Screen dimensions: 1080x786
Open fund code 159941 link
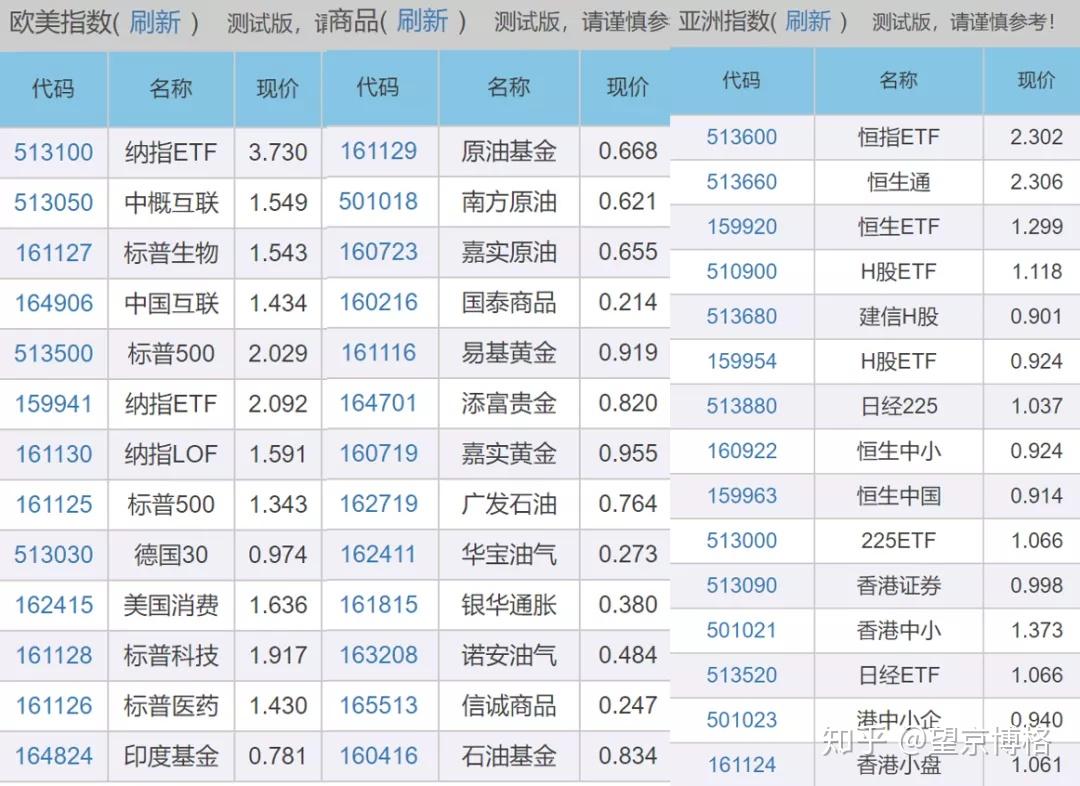coord(54,404)
